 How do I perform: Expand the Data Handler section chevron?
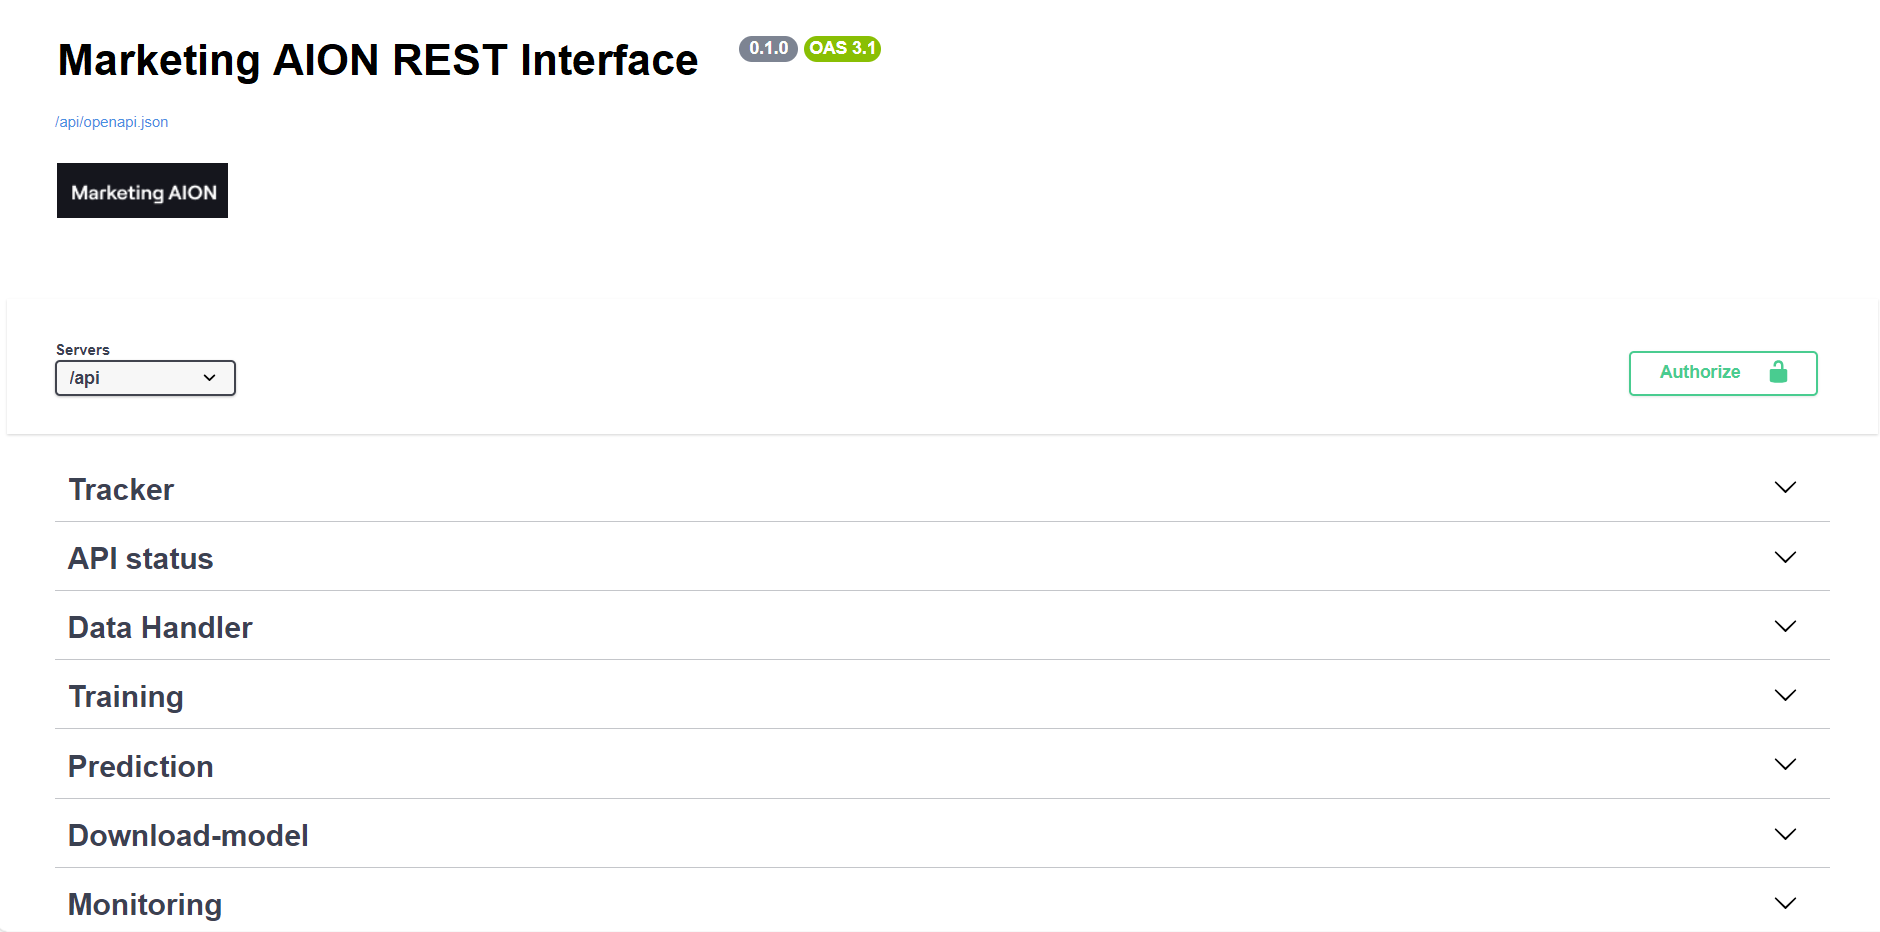1785,626
